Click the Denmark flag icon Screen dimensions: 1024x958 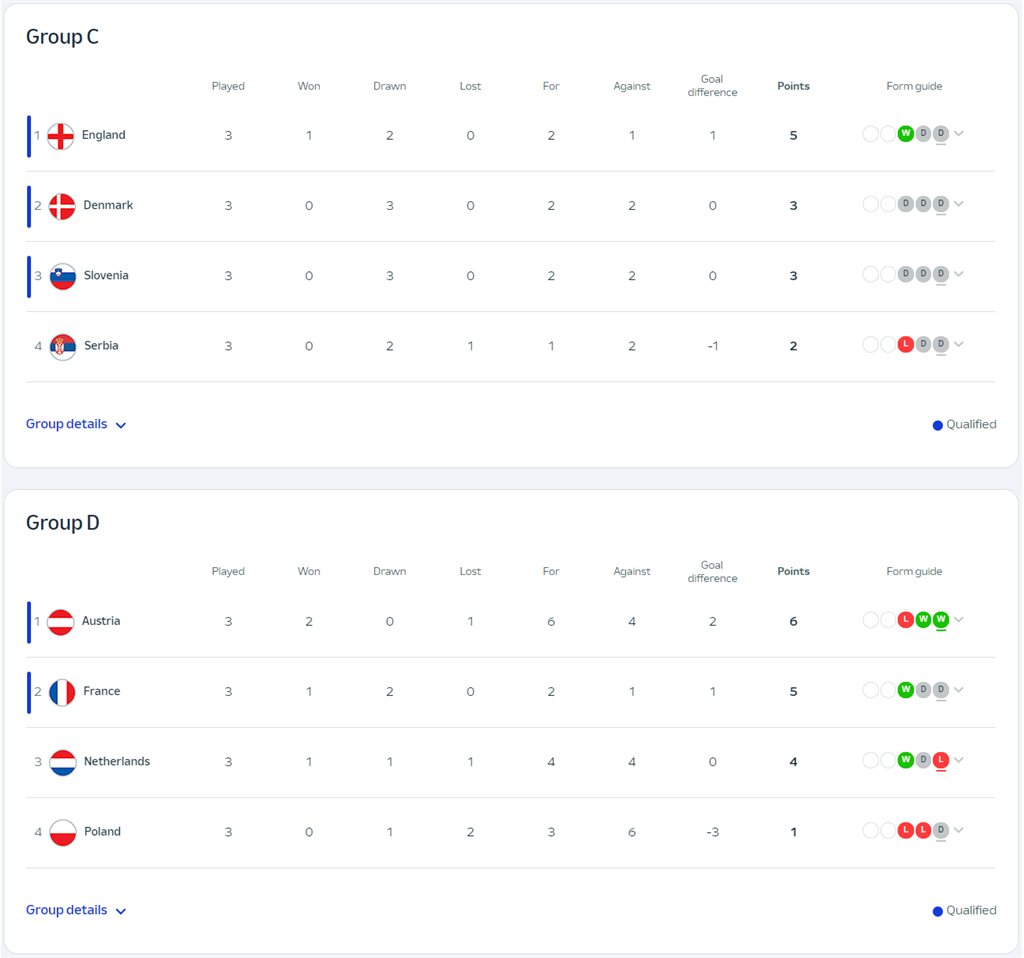63,206
